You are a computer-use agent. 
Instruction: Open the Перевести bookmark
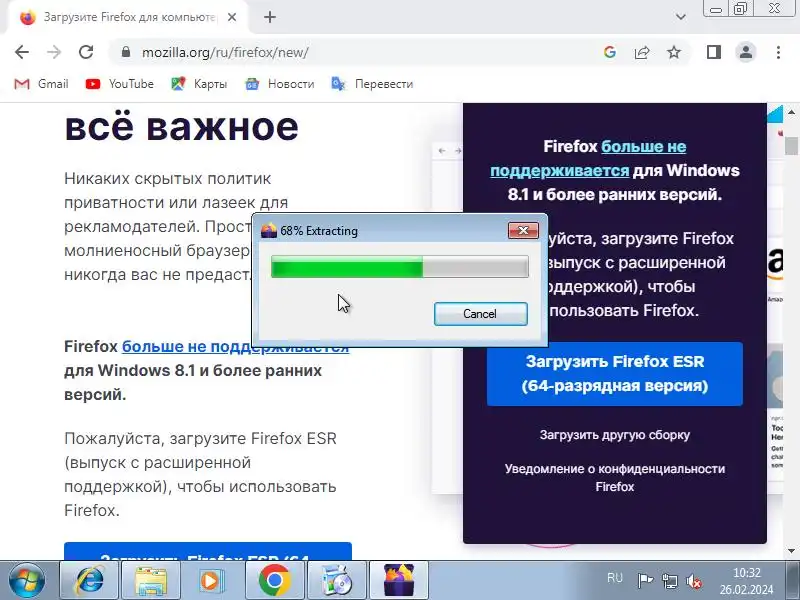coord(372,84)
